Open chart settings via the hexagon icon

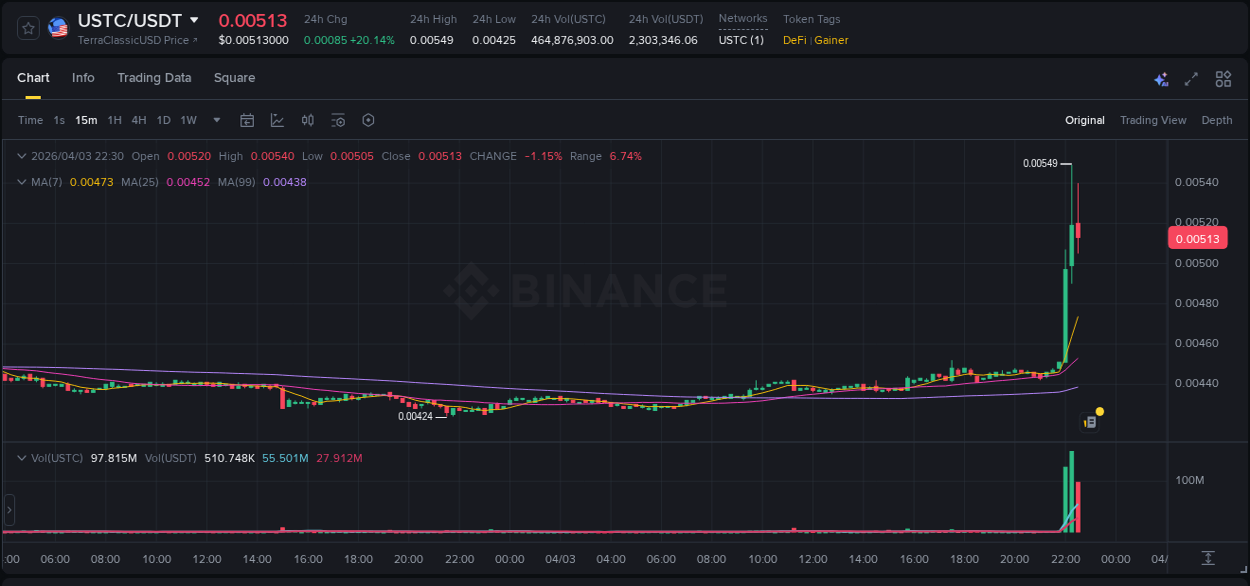[x=368, y=120]
